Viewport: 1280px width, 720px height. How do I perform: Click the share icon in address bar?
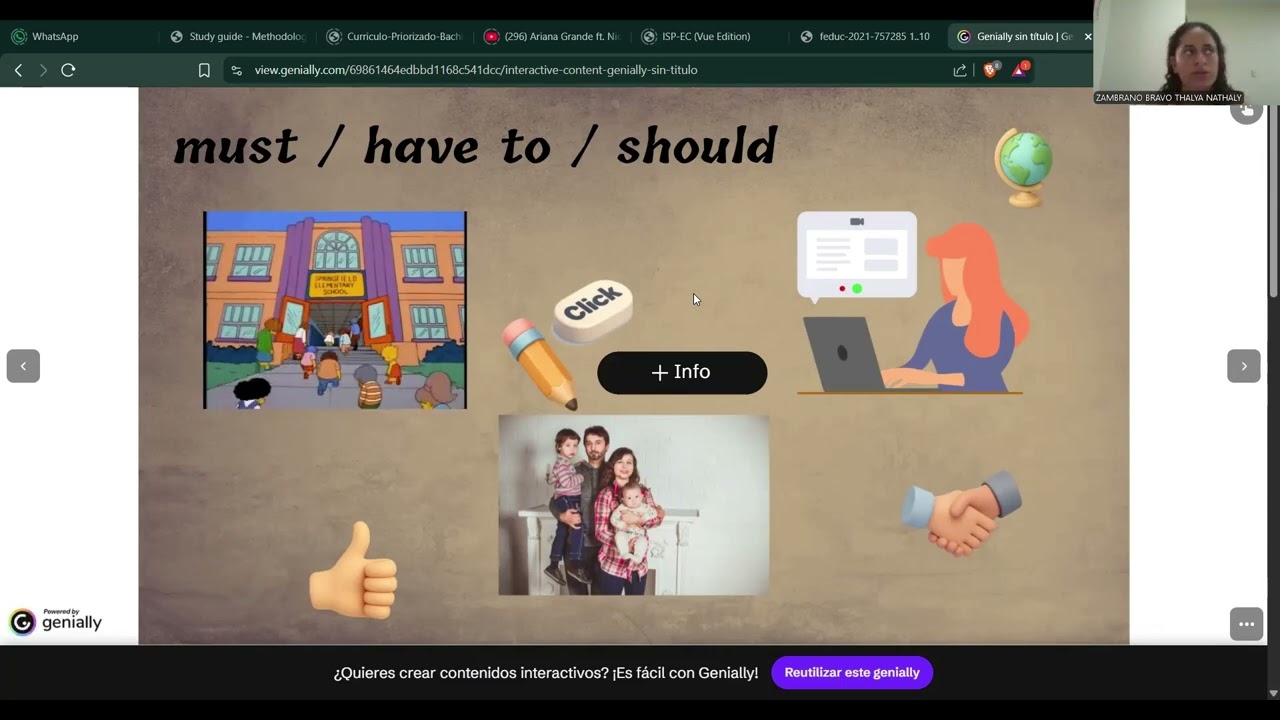[960, 70]
